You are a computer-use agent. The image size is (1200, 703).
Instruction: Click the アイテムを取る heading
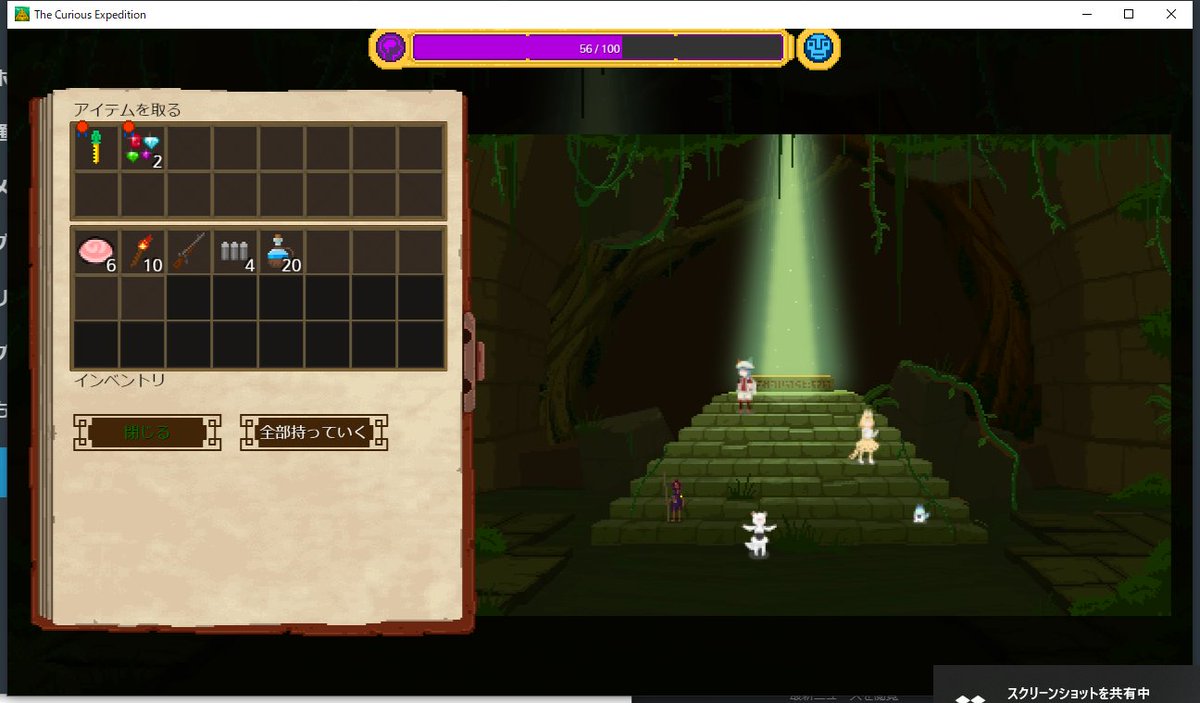(x=127, y=110)
